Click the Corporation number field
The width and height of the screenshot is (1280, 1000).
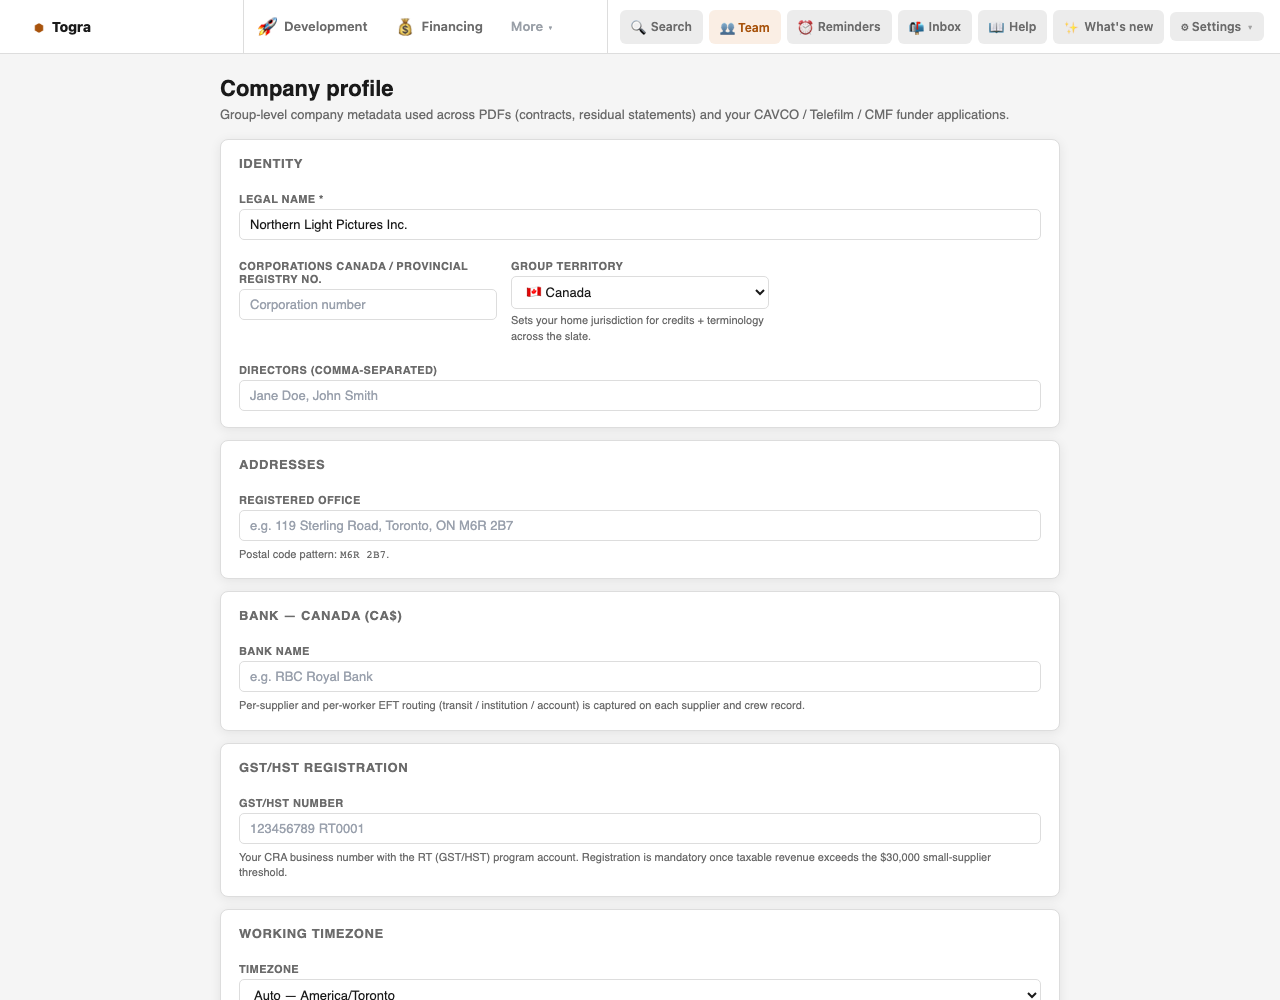pyautogui.click(x=368, y=305)
